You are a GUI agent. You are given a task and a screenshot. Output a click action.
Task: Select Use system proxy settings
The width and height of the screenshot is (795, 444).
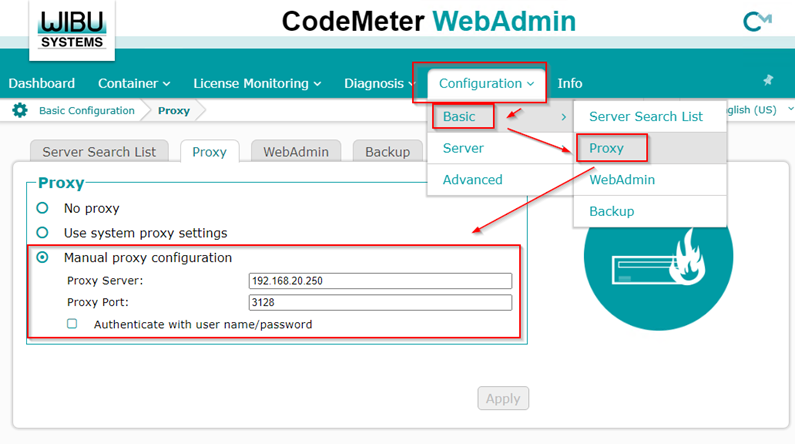42,232
